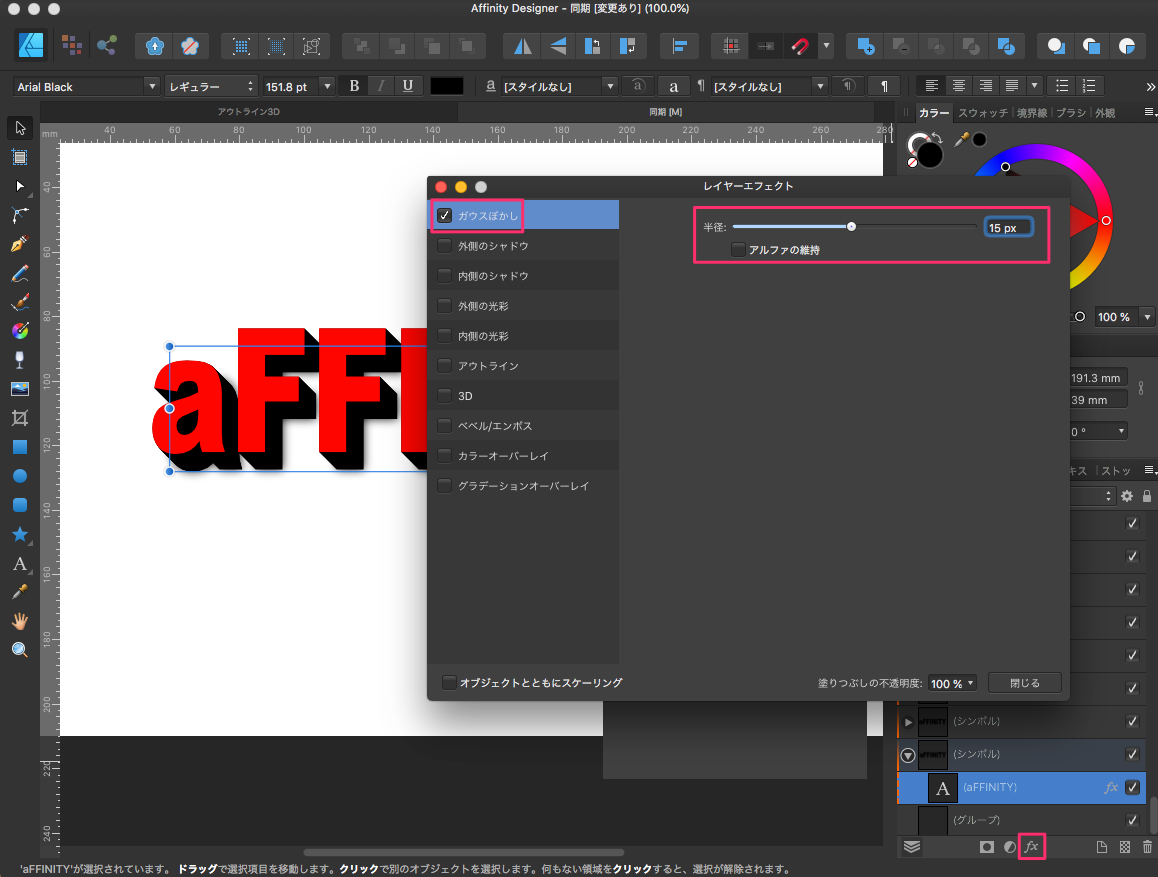Click Flip Horizontal toolbar icon

[x=523, y=47]
